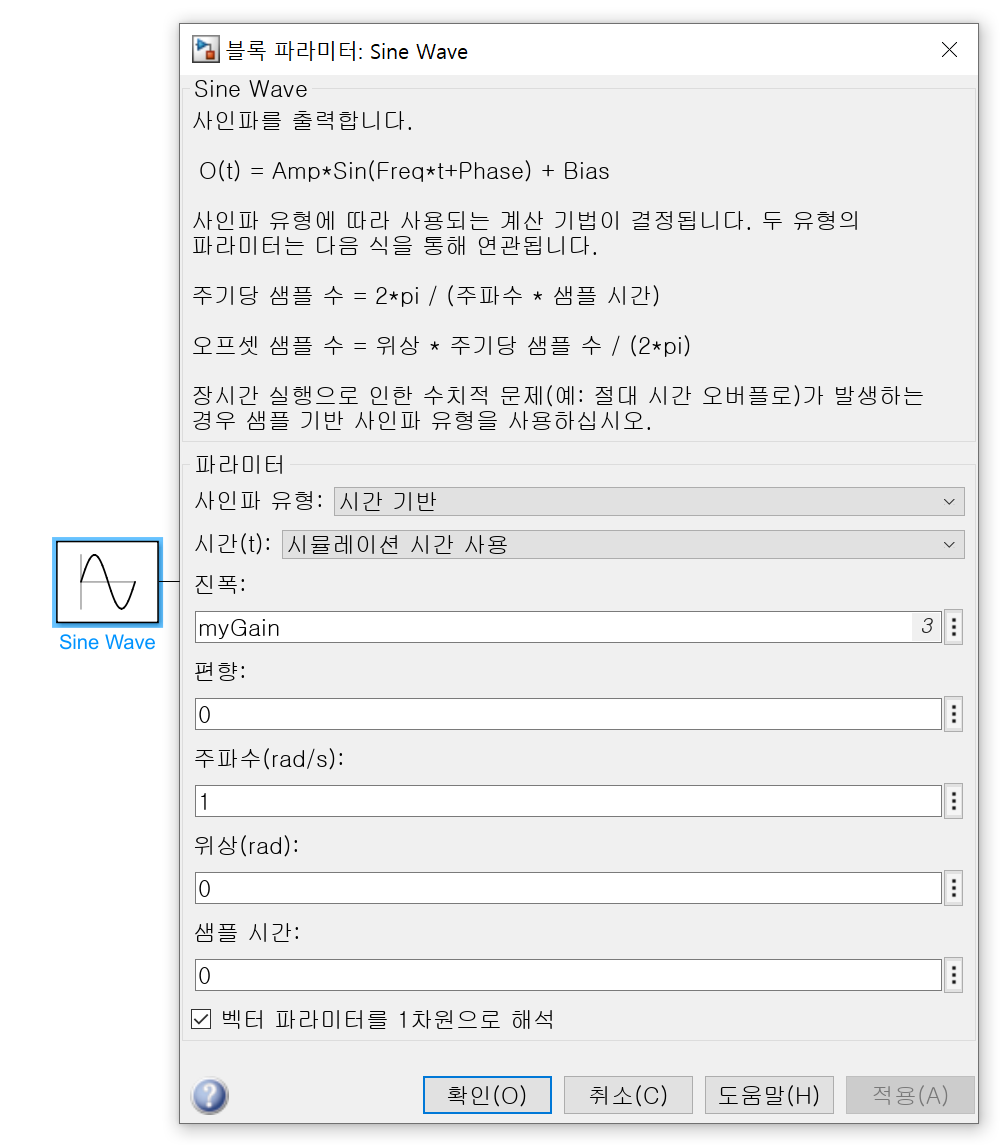The image size is (1007, 1145).
Task: Click the Sine Wave label under the block
Action: tap(106, 642)
